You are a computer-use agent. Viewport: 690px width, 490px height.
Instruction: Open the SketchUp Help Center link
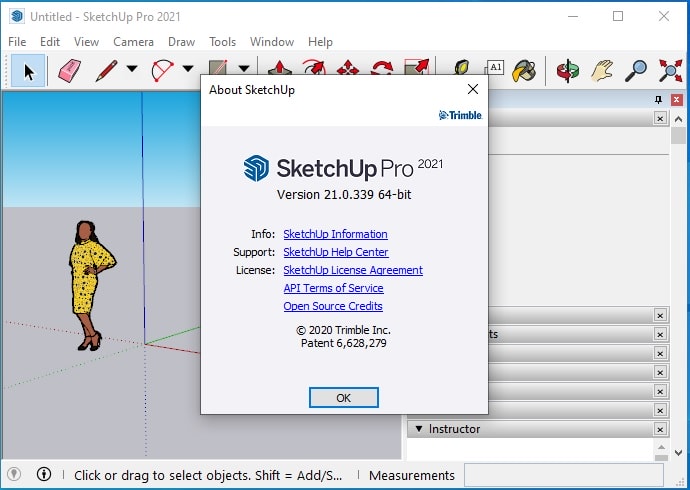(x=336, y=252)
